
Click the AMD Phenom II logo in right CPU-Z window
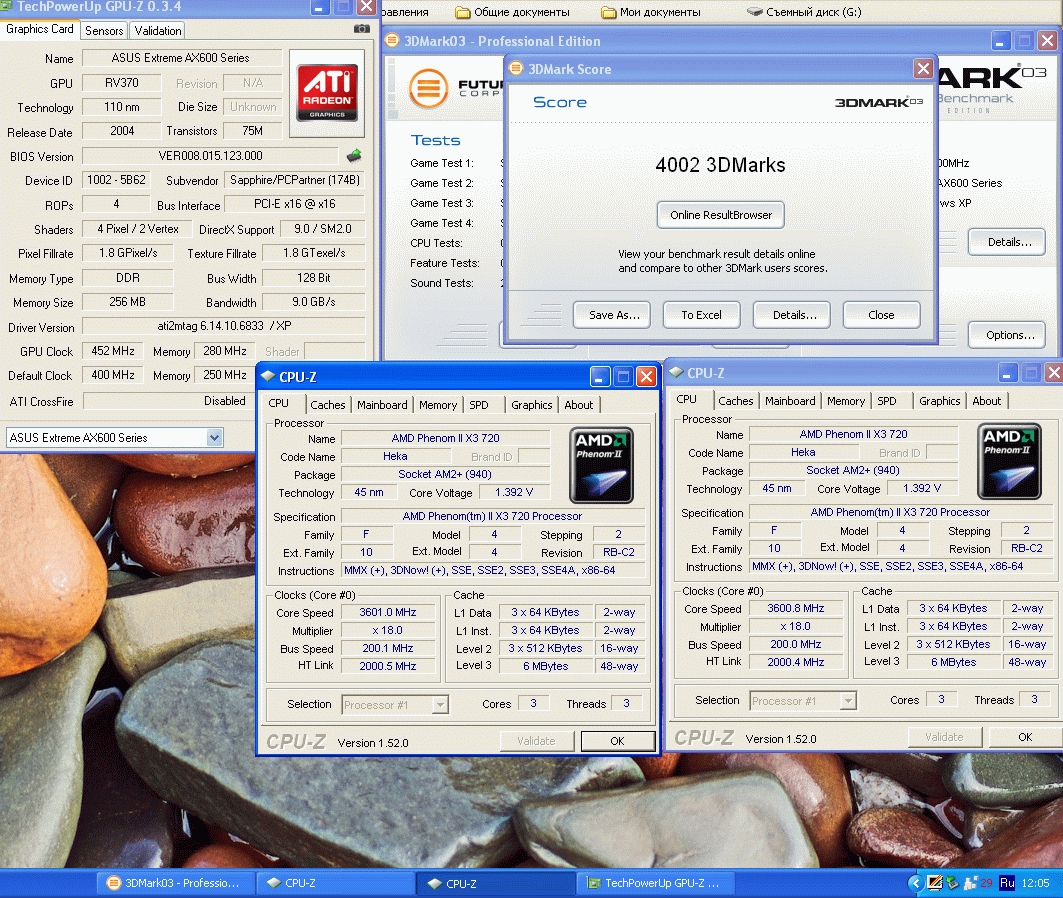pos(1009,461)
